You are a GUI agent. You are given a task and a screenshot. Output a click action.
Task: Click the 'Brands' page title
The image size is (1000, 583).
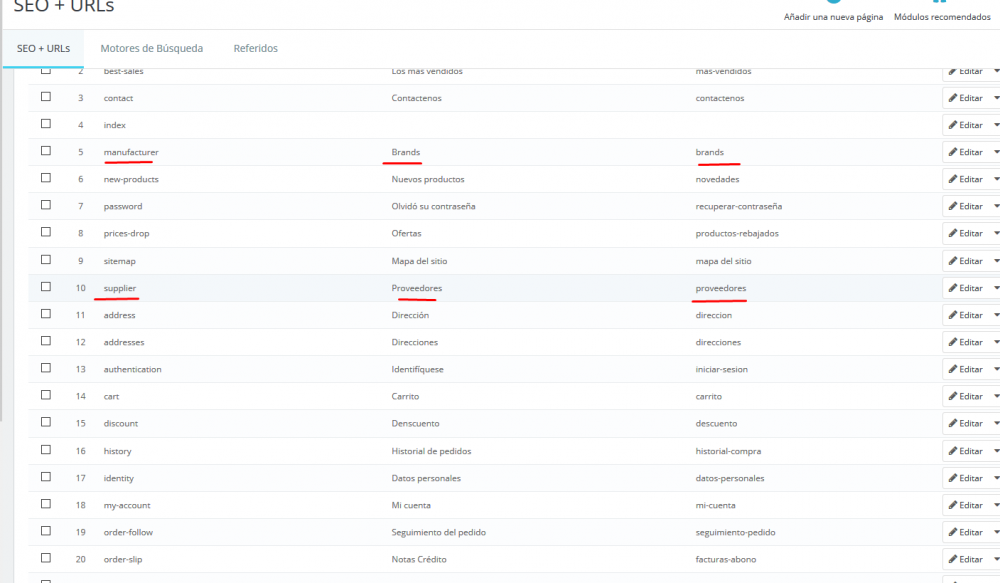coord(406,152)
